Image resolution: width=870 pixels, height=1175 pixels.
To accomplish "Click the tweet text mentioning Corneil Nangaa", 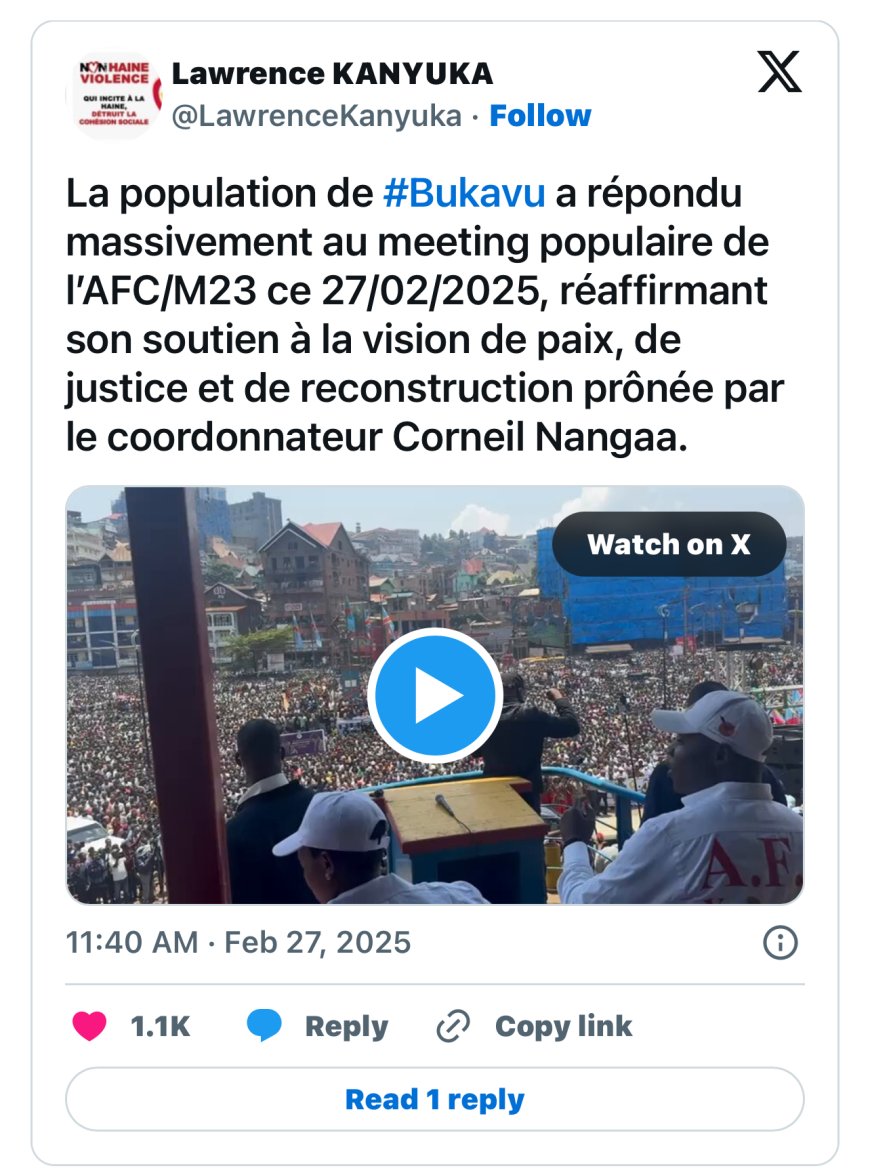I will [x=425, y=315].
